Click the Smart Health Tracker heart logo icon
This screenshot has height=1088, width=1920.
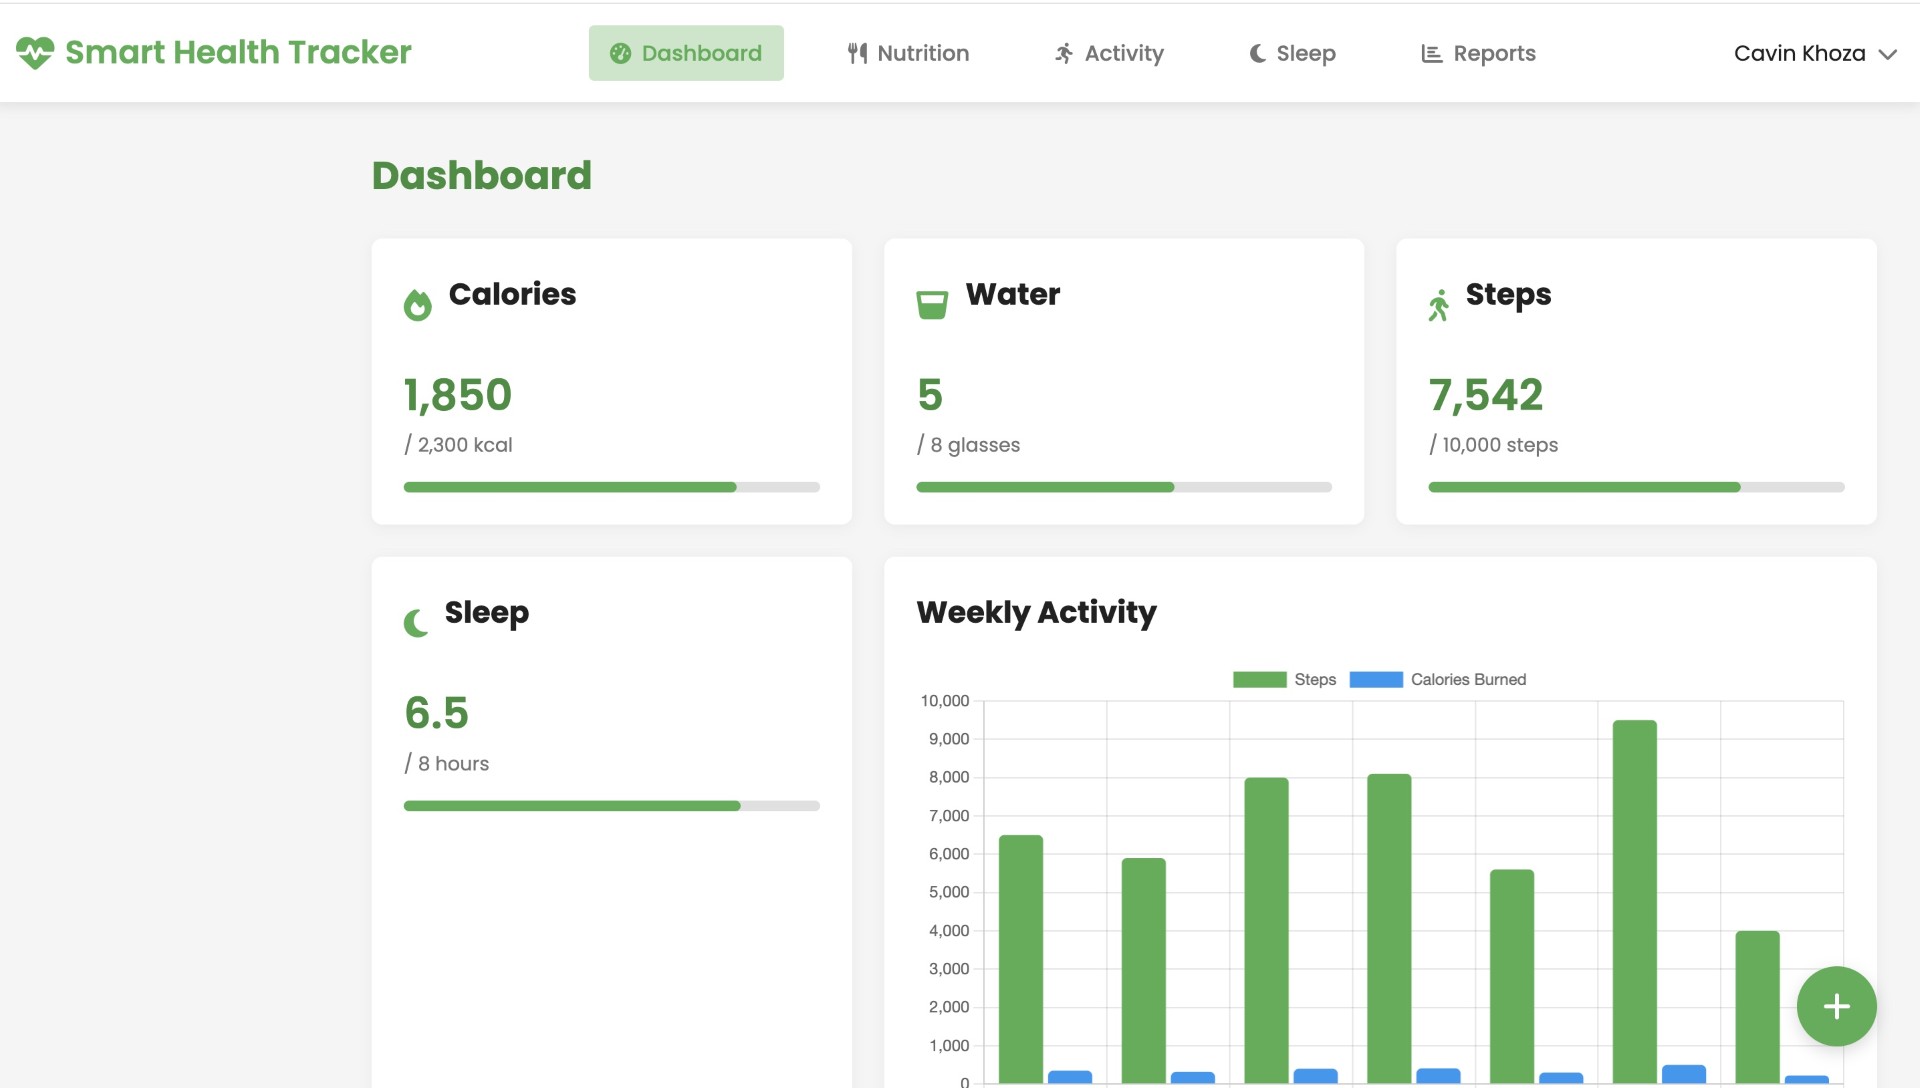click(33, 52)
